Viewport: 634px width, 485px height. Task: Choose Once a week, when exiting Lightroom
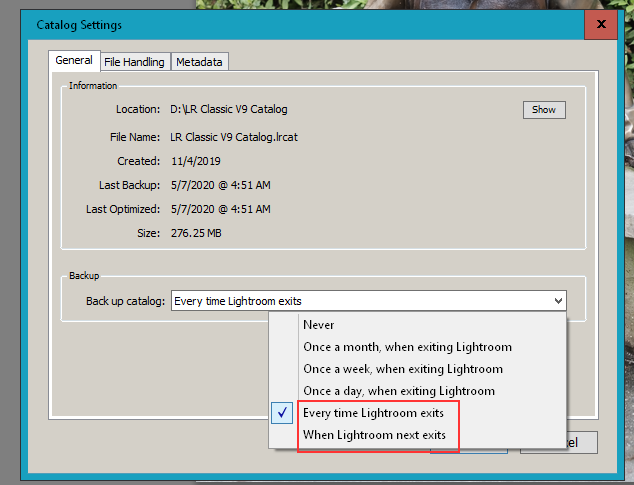tap(418, 369)
